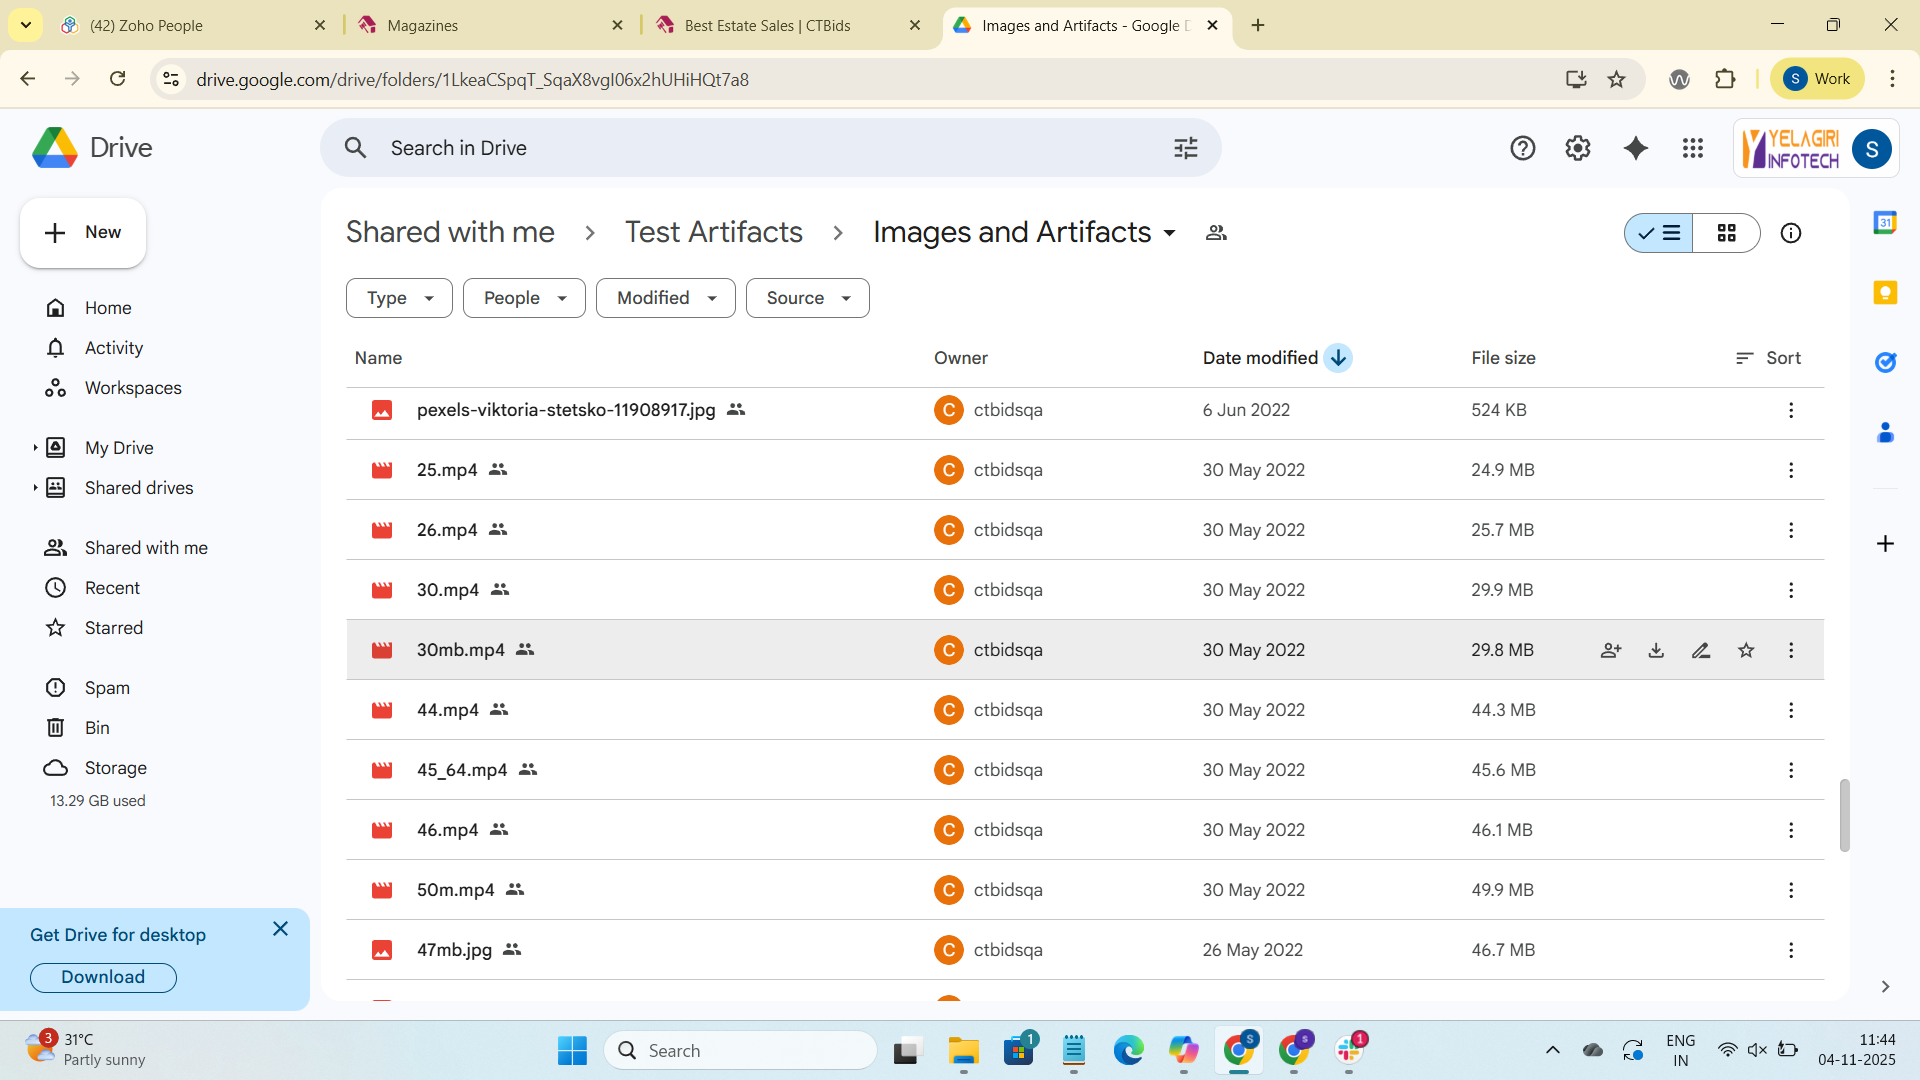Open the Modified filter dropdown
This screenshot has height=1080, width=1920.
(x=666, y=298)
